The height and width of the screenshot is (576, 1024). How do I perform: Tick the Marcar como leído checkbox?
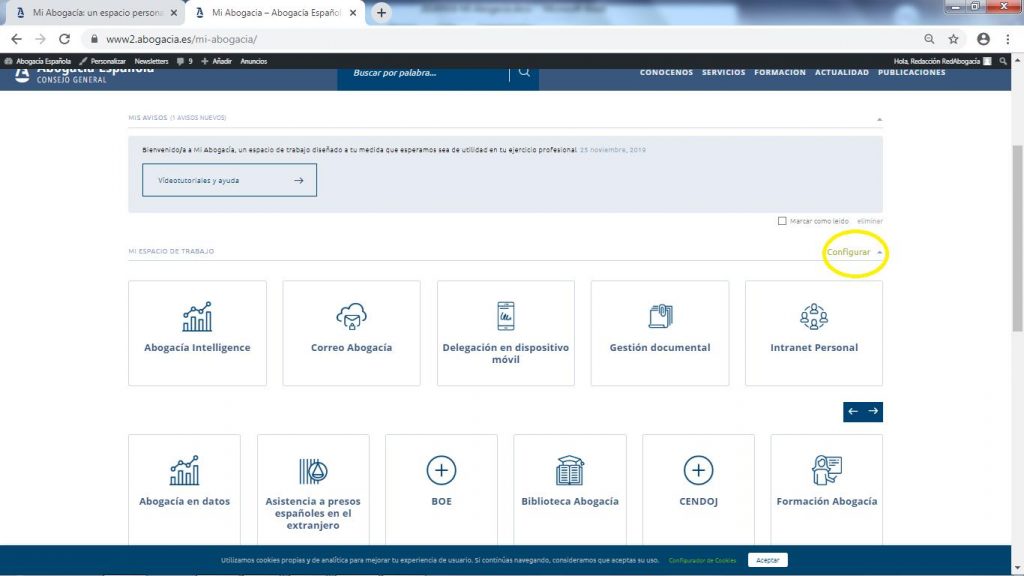(x=782, y=221)
